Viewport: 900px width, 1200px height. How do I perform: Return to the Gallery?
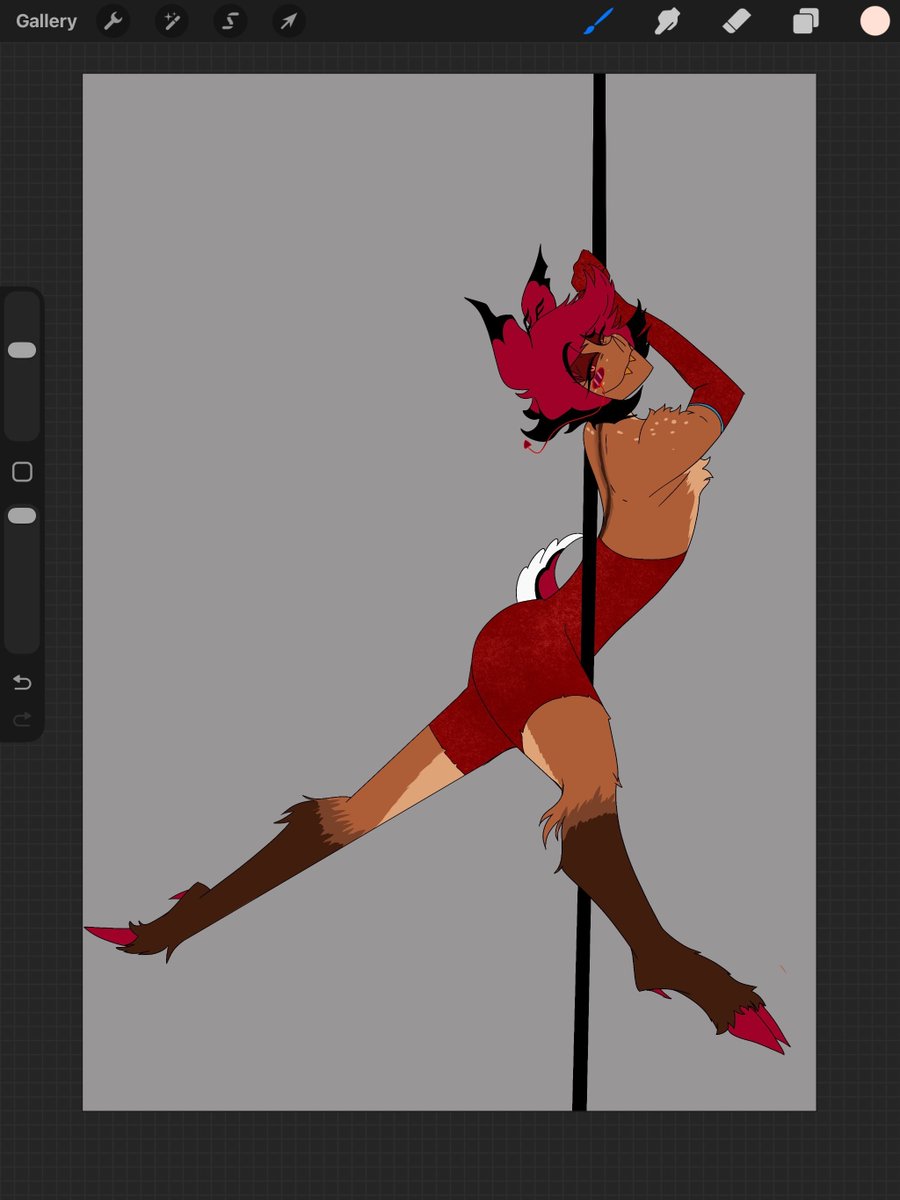pyautogui.click(x=45, y=20)
